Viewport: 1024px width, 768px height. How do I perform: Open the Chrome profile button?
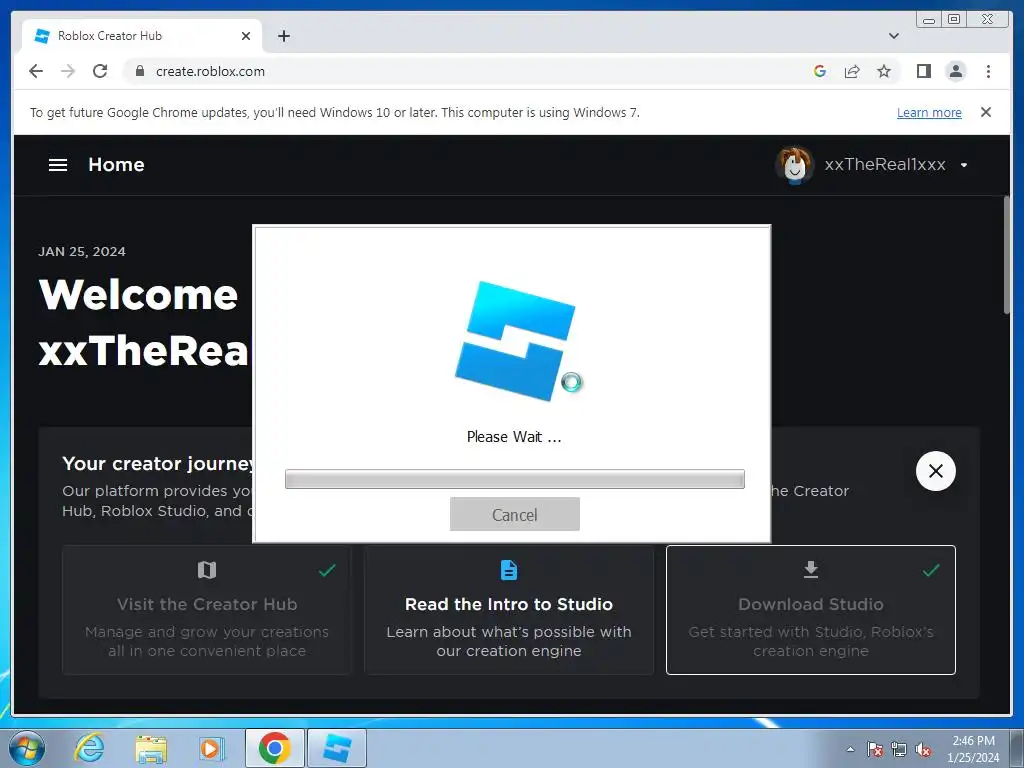click(956, 71)
